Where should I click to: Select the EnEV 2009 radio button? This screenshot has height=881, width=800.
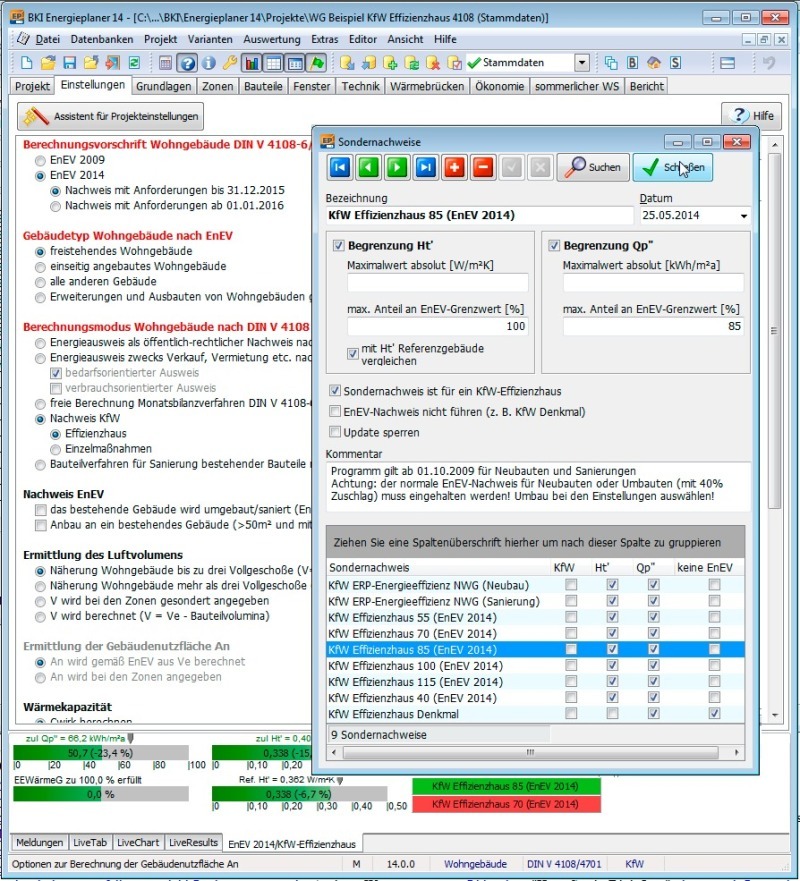pos(40,161)
